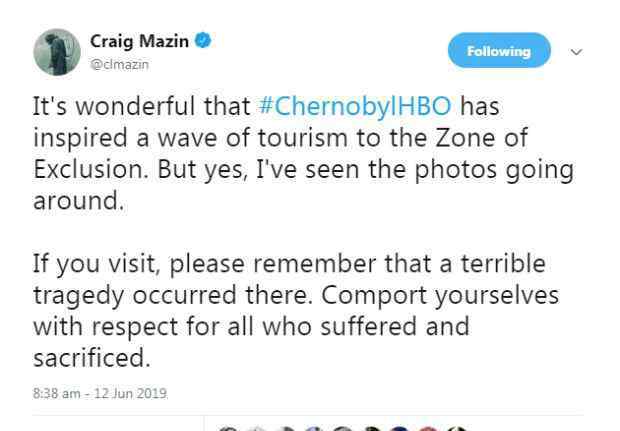Open the navy-blue liker avatar

pyautogui.click(x=399, y=429)
